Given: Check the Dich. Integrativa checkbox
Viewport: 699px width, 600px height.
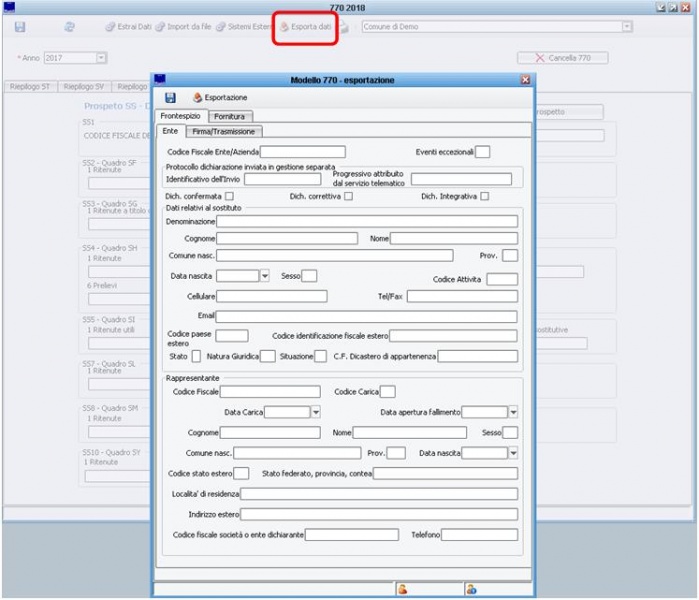Looking at the screenshot, I should (485, 196).
